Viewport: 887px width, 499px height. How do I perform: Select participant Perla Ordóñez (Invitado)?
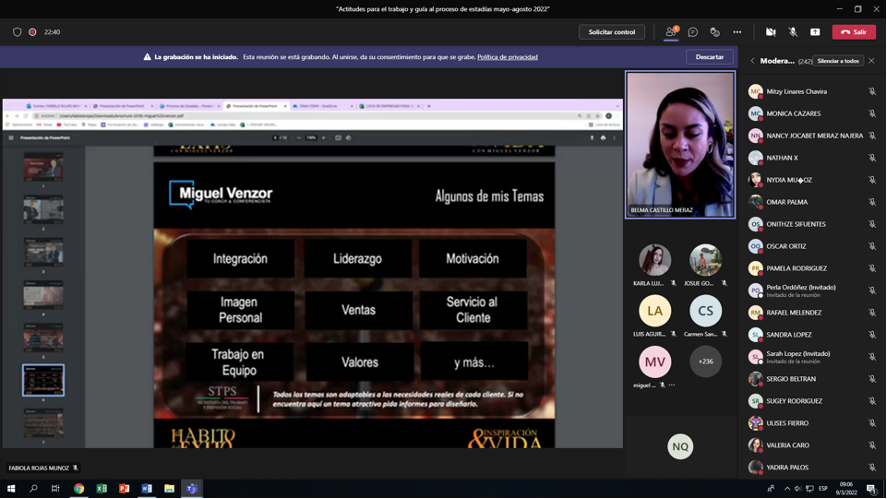click(812, 290)
